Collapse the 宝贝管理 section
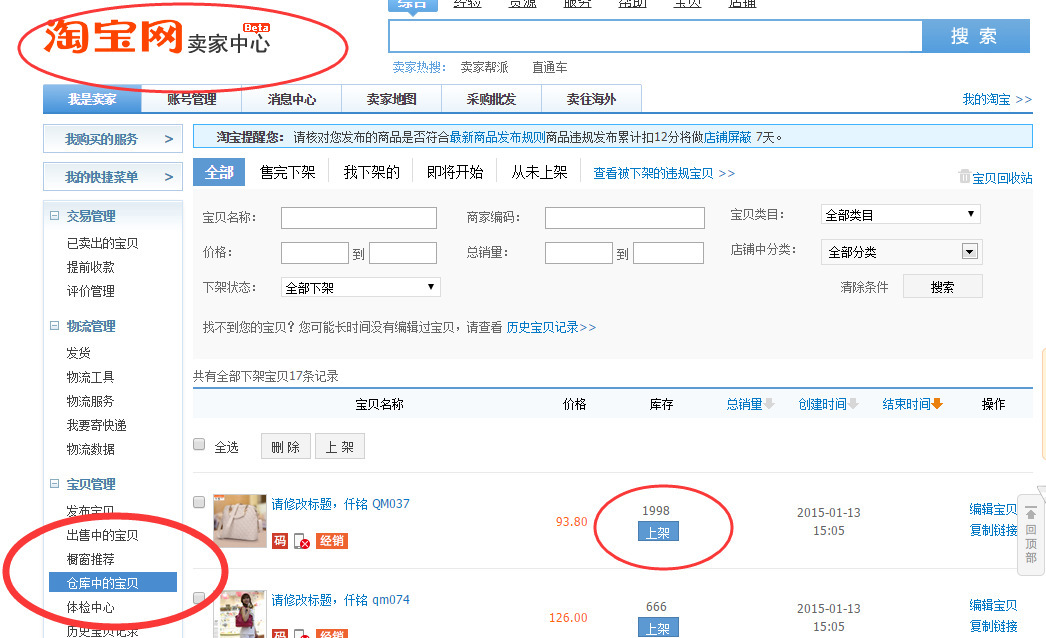This screenshot has width=1046, height=638. (55, 484)
